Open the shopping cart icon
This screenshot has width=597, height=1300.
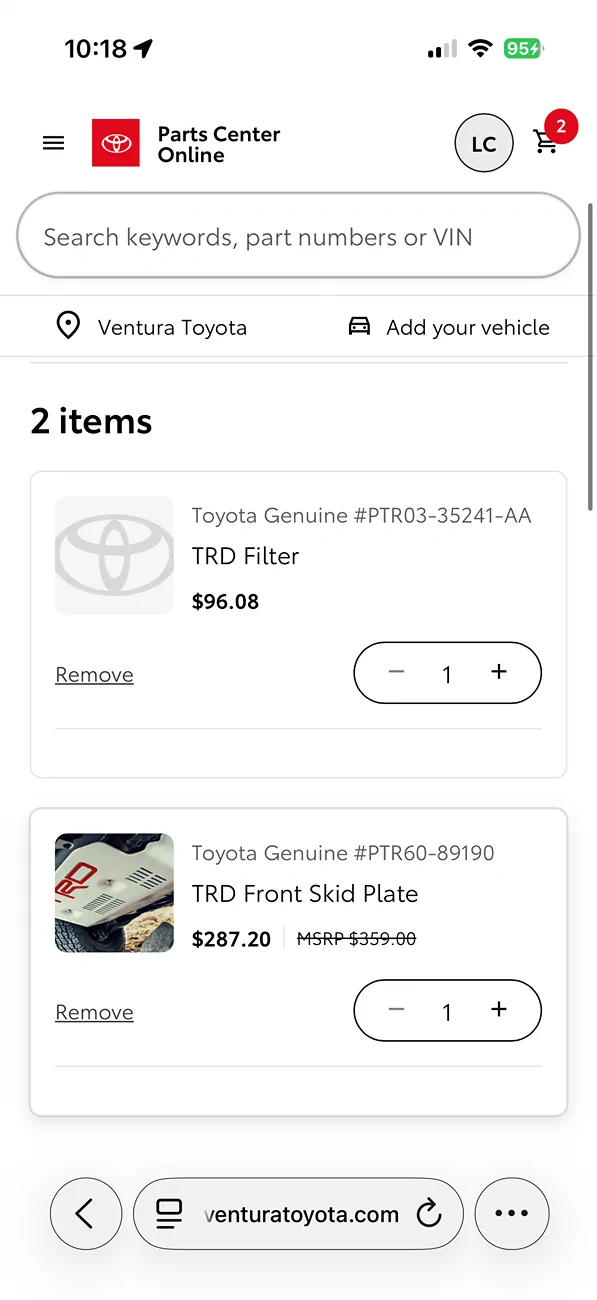coord(546,143)
